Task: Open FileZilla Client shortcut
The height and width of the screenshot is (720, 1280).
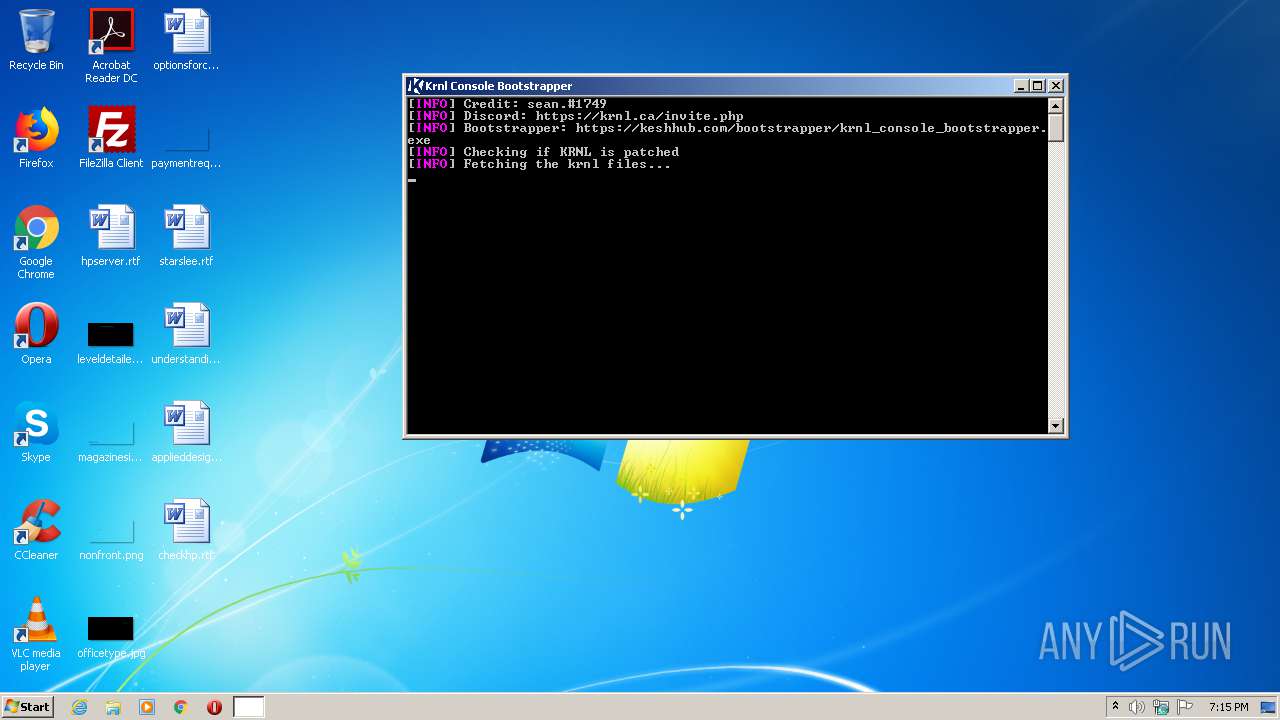Action: pyautogui.click(x=111, y=138)
